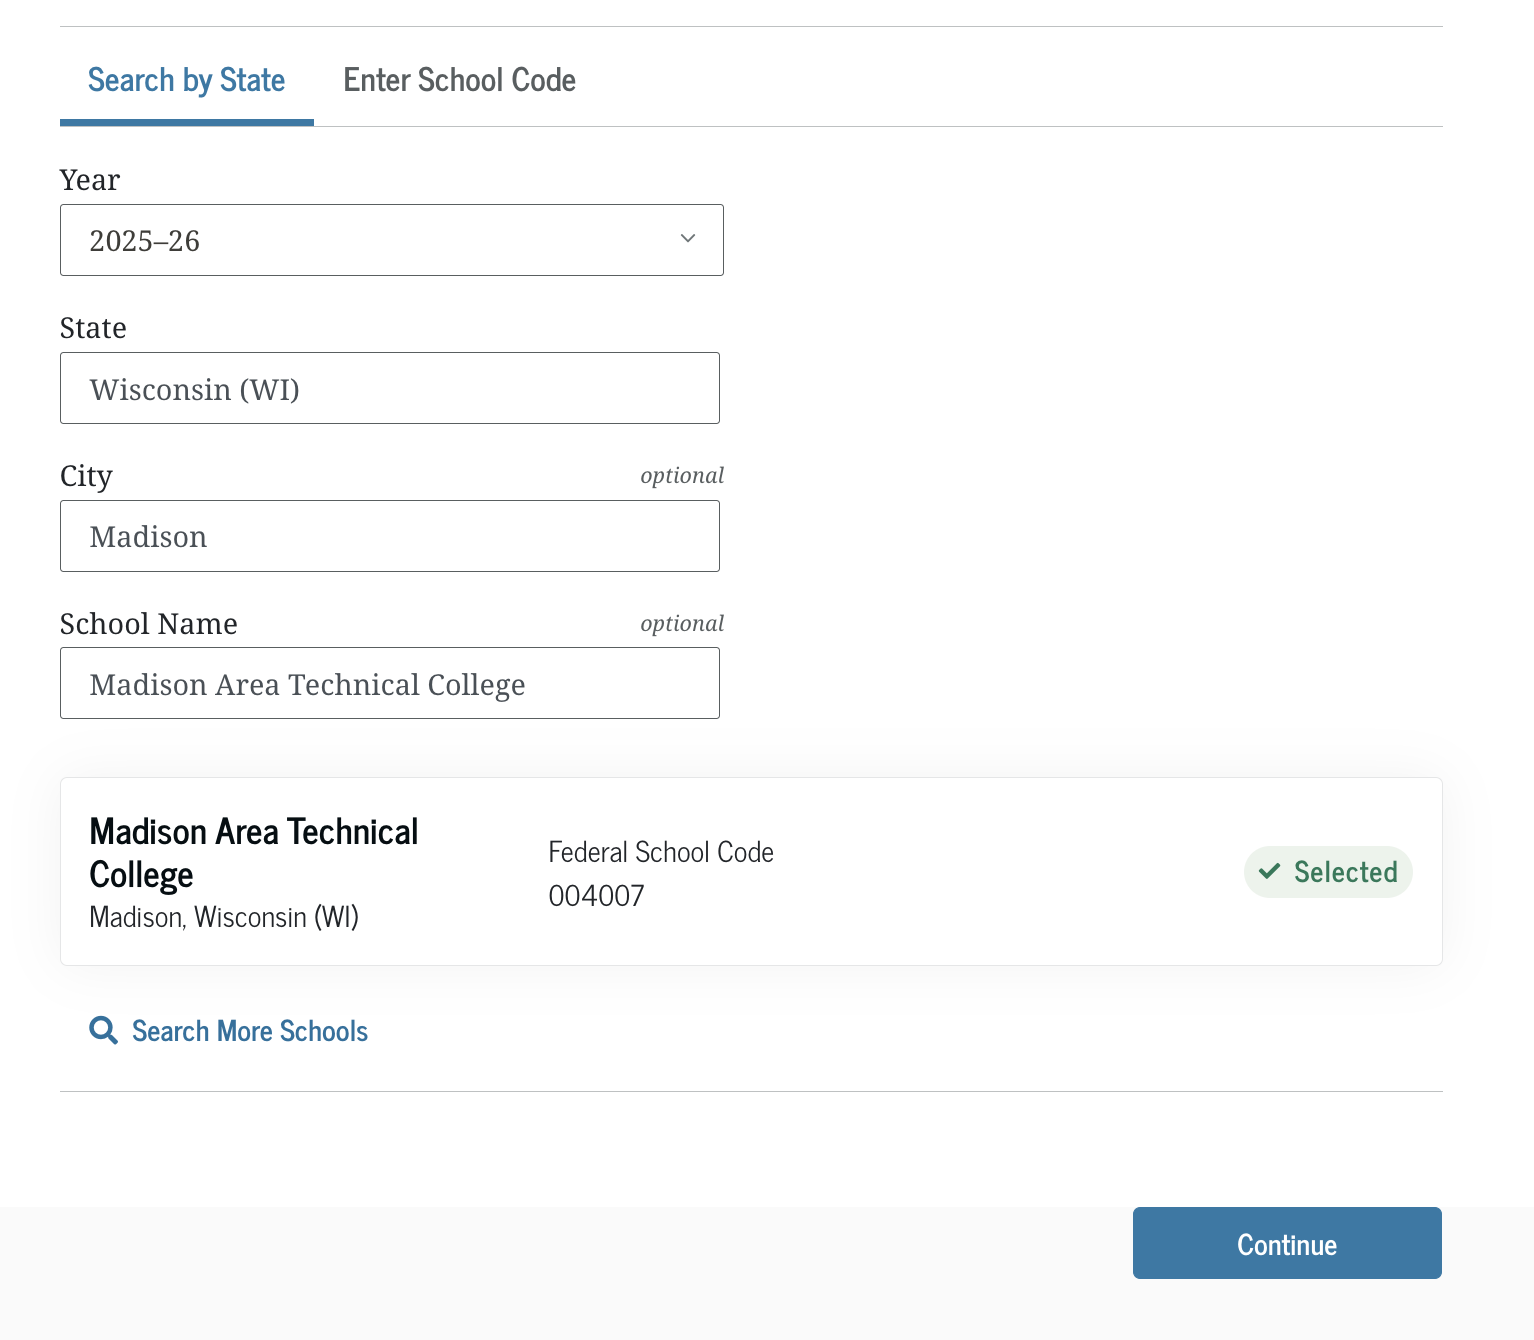Image resolution: width=1534 pixels, height=1340 pixels.
Task: Click the optional label beside City
Action: pos(681,475)
